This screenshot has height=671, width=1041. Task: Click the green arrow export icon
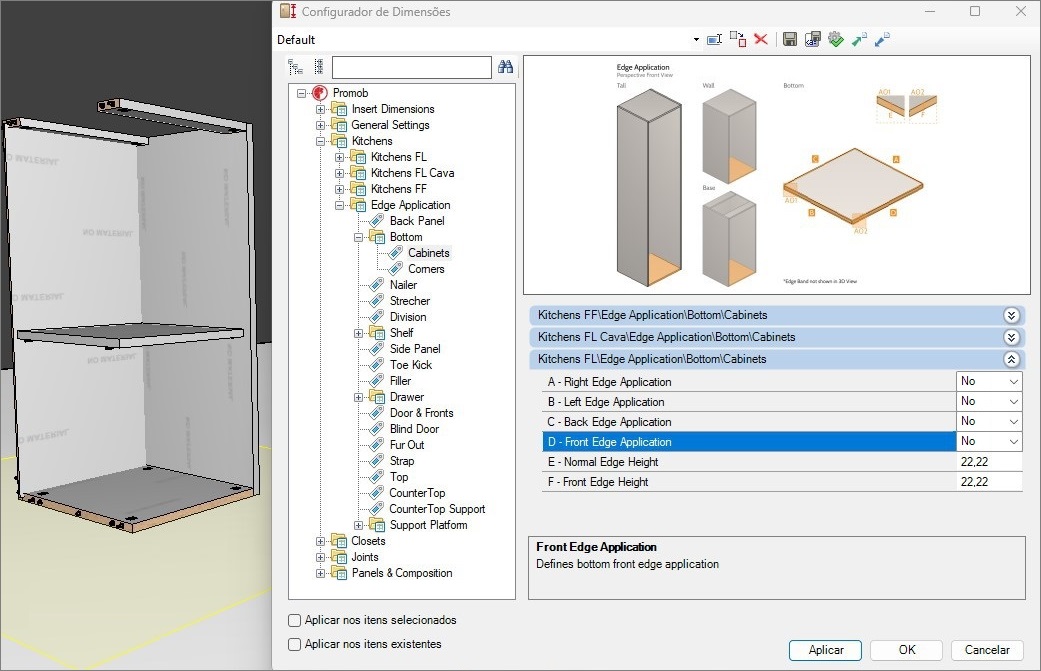point(859,39)
